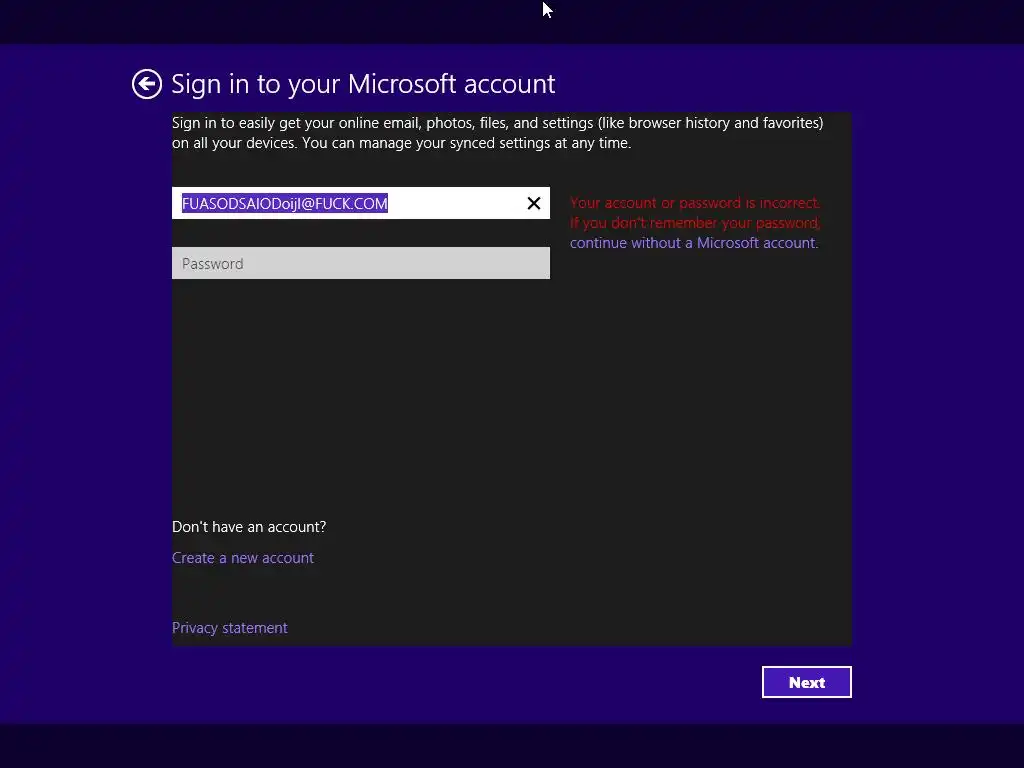Open the continue without a Microsoft account link
The image size is (1024, 768).
pyautogui.click(x=694, y=243)
